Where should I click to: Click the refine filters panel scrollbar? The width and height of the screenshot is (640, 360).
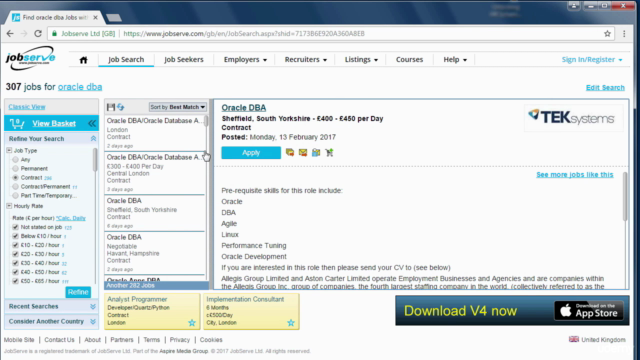[x=95, y=160]
